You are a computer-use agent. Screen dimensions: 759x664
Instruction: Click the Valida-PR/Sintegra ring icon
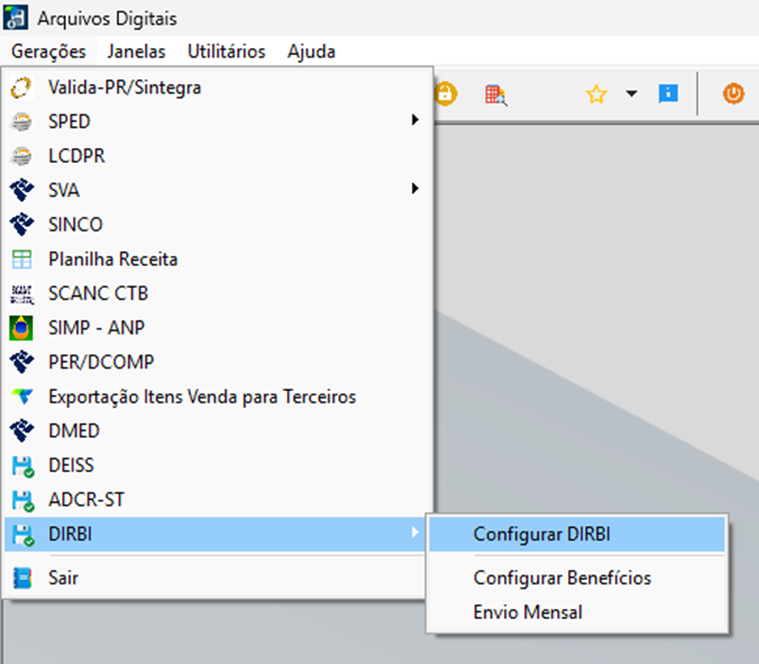21,88
